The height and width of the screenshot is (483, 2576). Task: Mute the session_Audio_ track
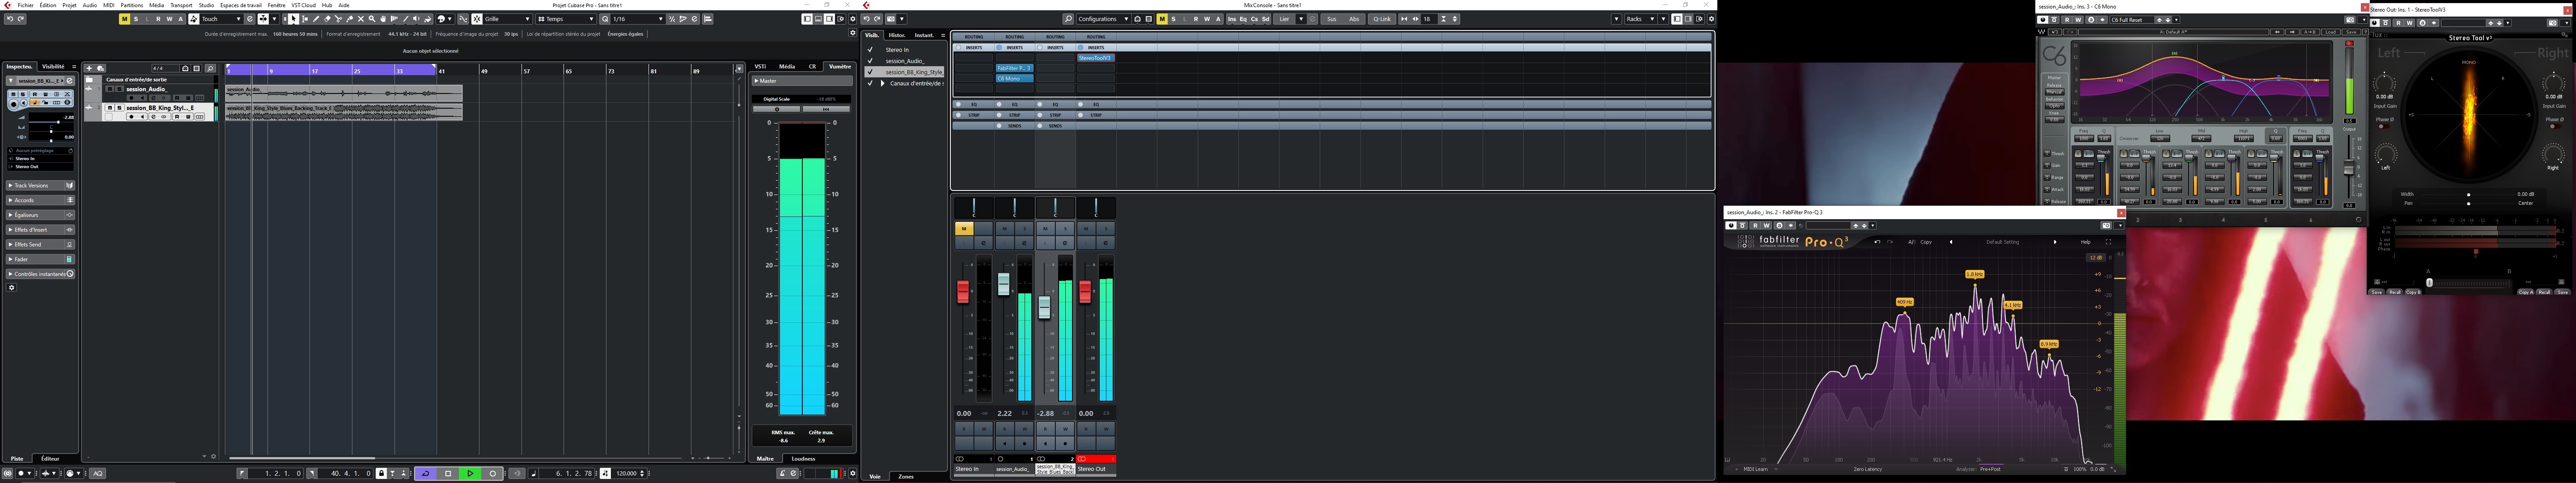pyautogui.click(x=110, y=89)
